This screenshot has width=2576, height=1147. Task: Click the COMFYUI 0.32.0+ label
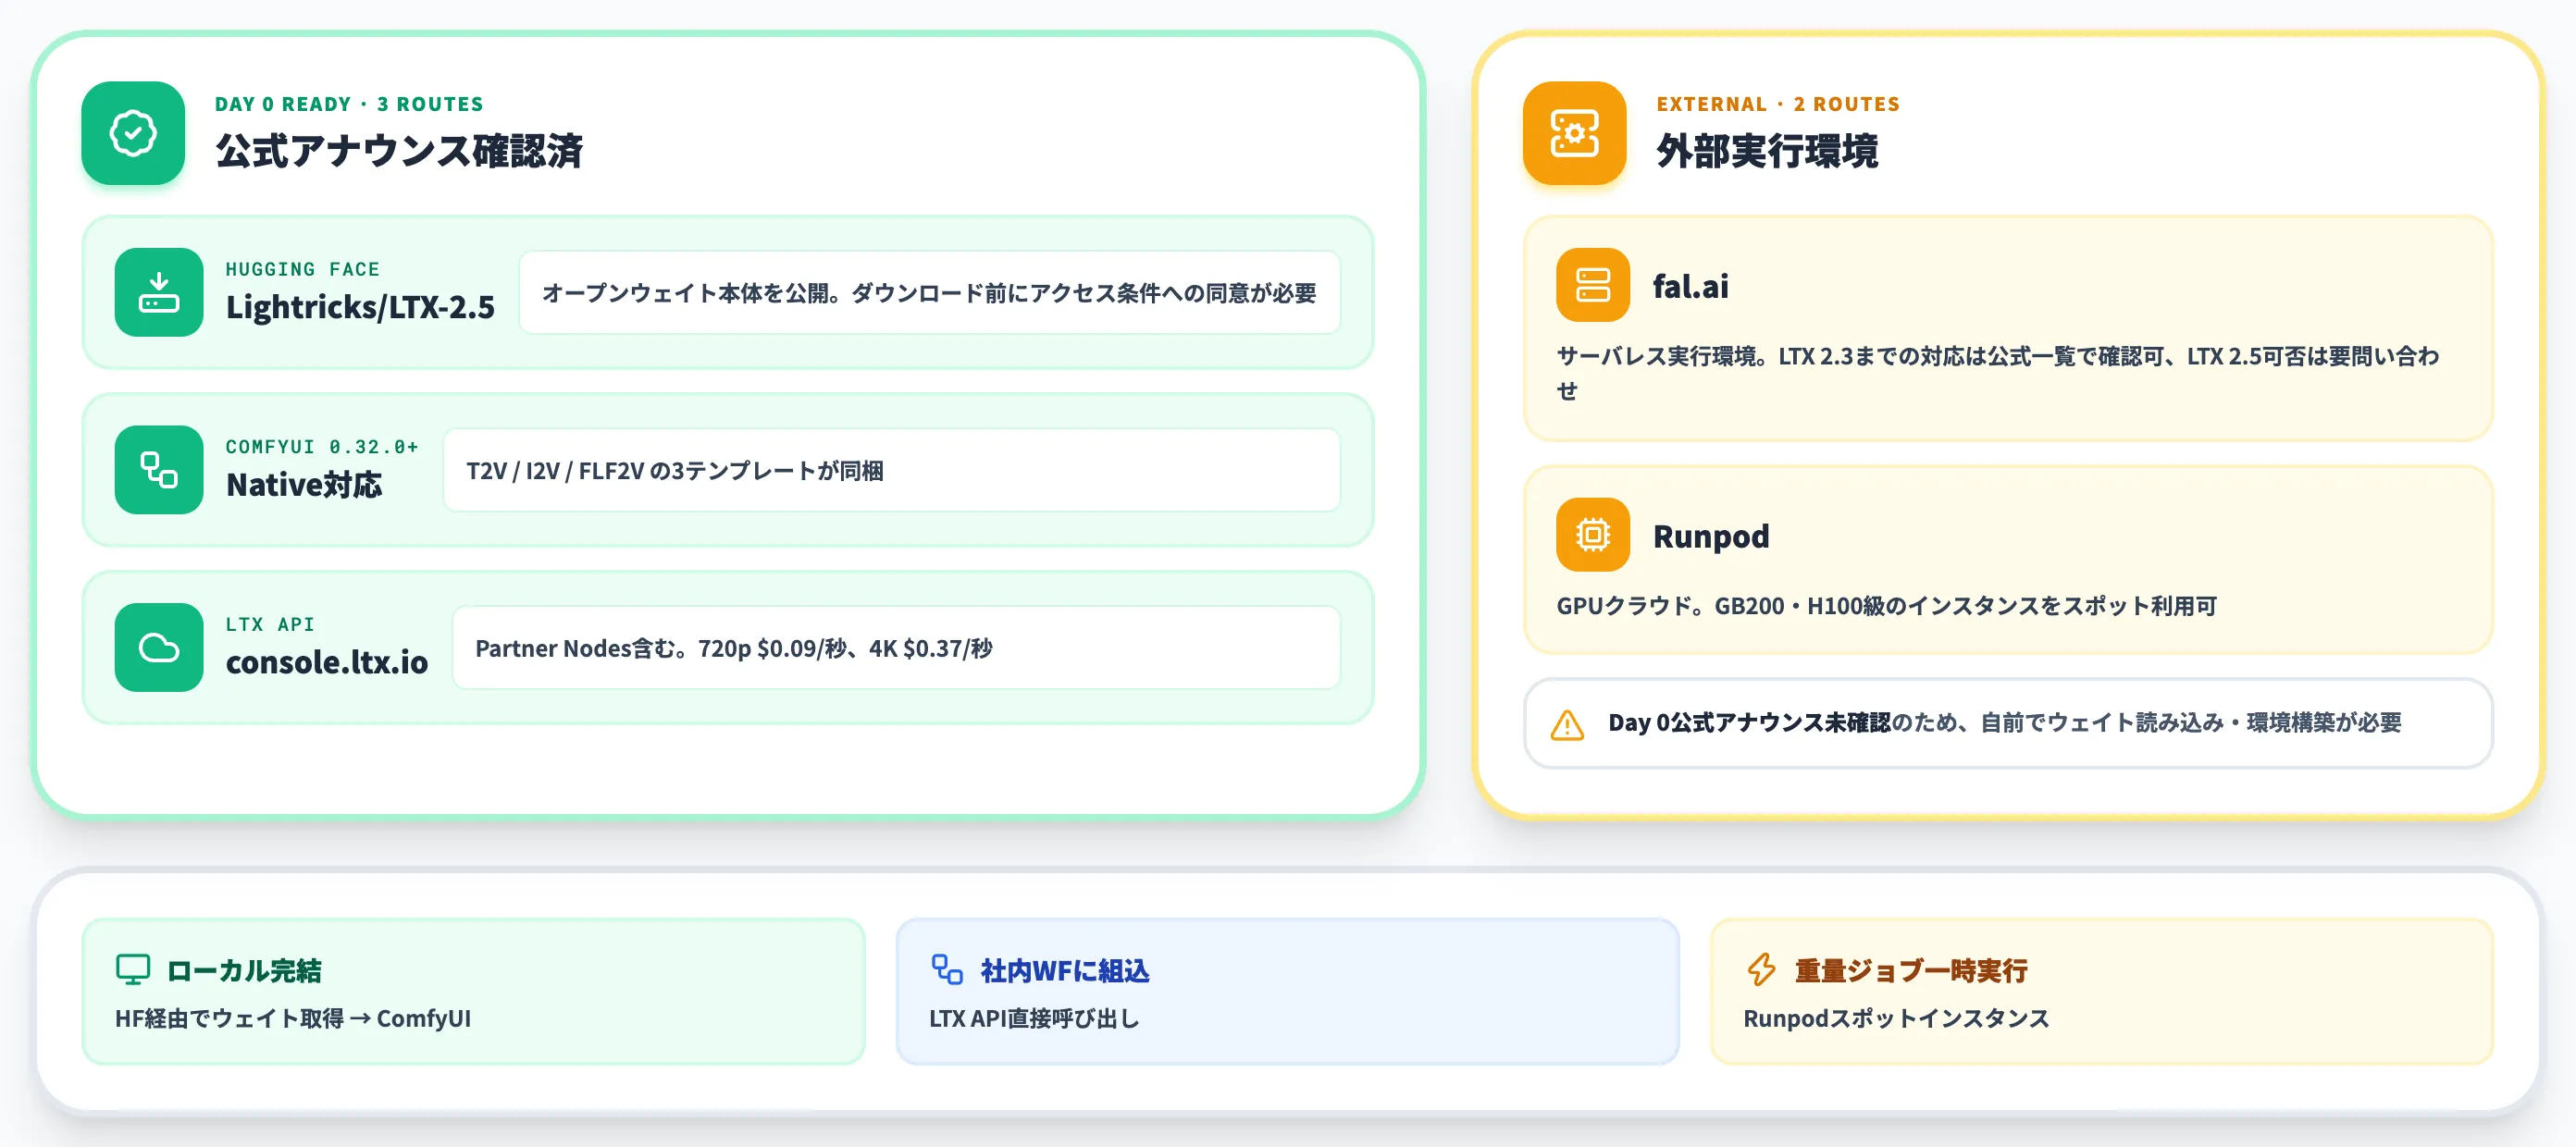point(322,446)
